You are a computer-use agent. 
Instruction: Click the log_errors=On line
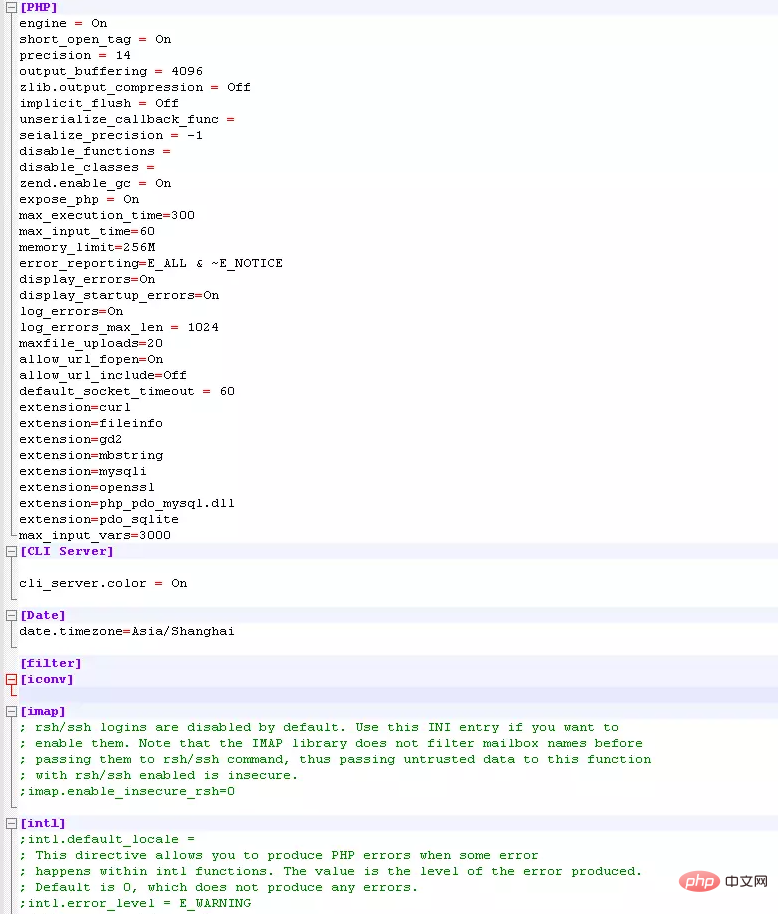[x=71, y=311]
